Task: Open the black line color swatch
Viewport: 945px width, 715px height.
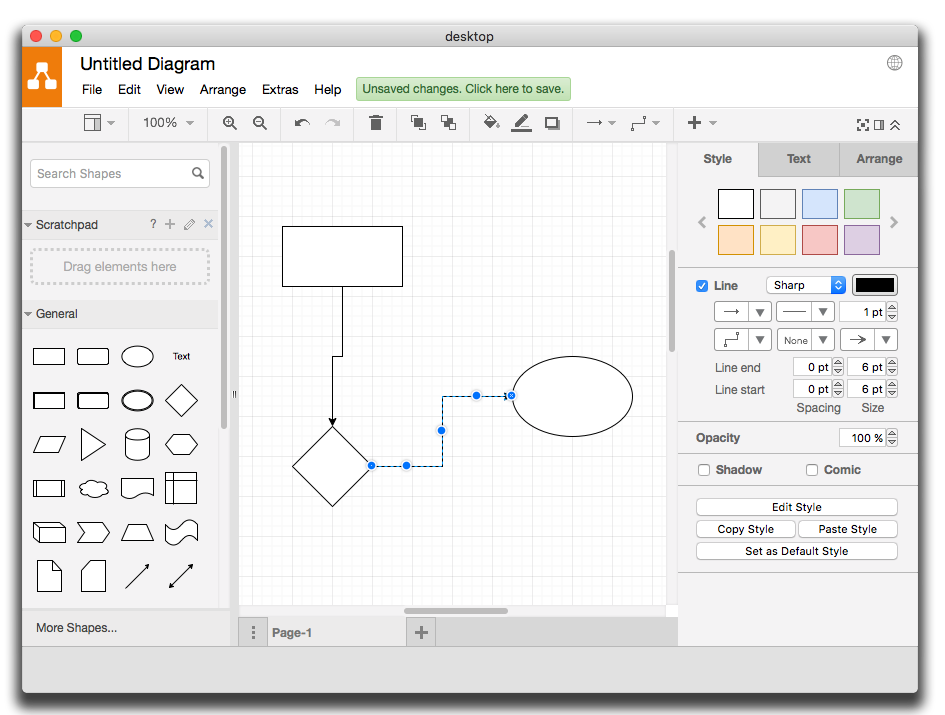Action: click(x=874, y=285)
